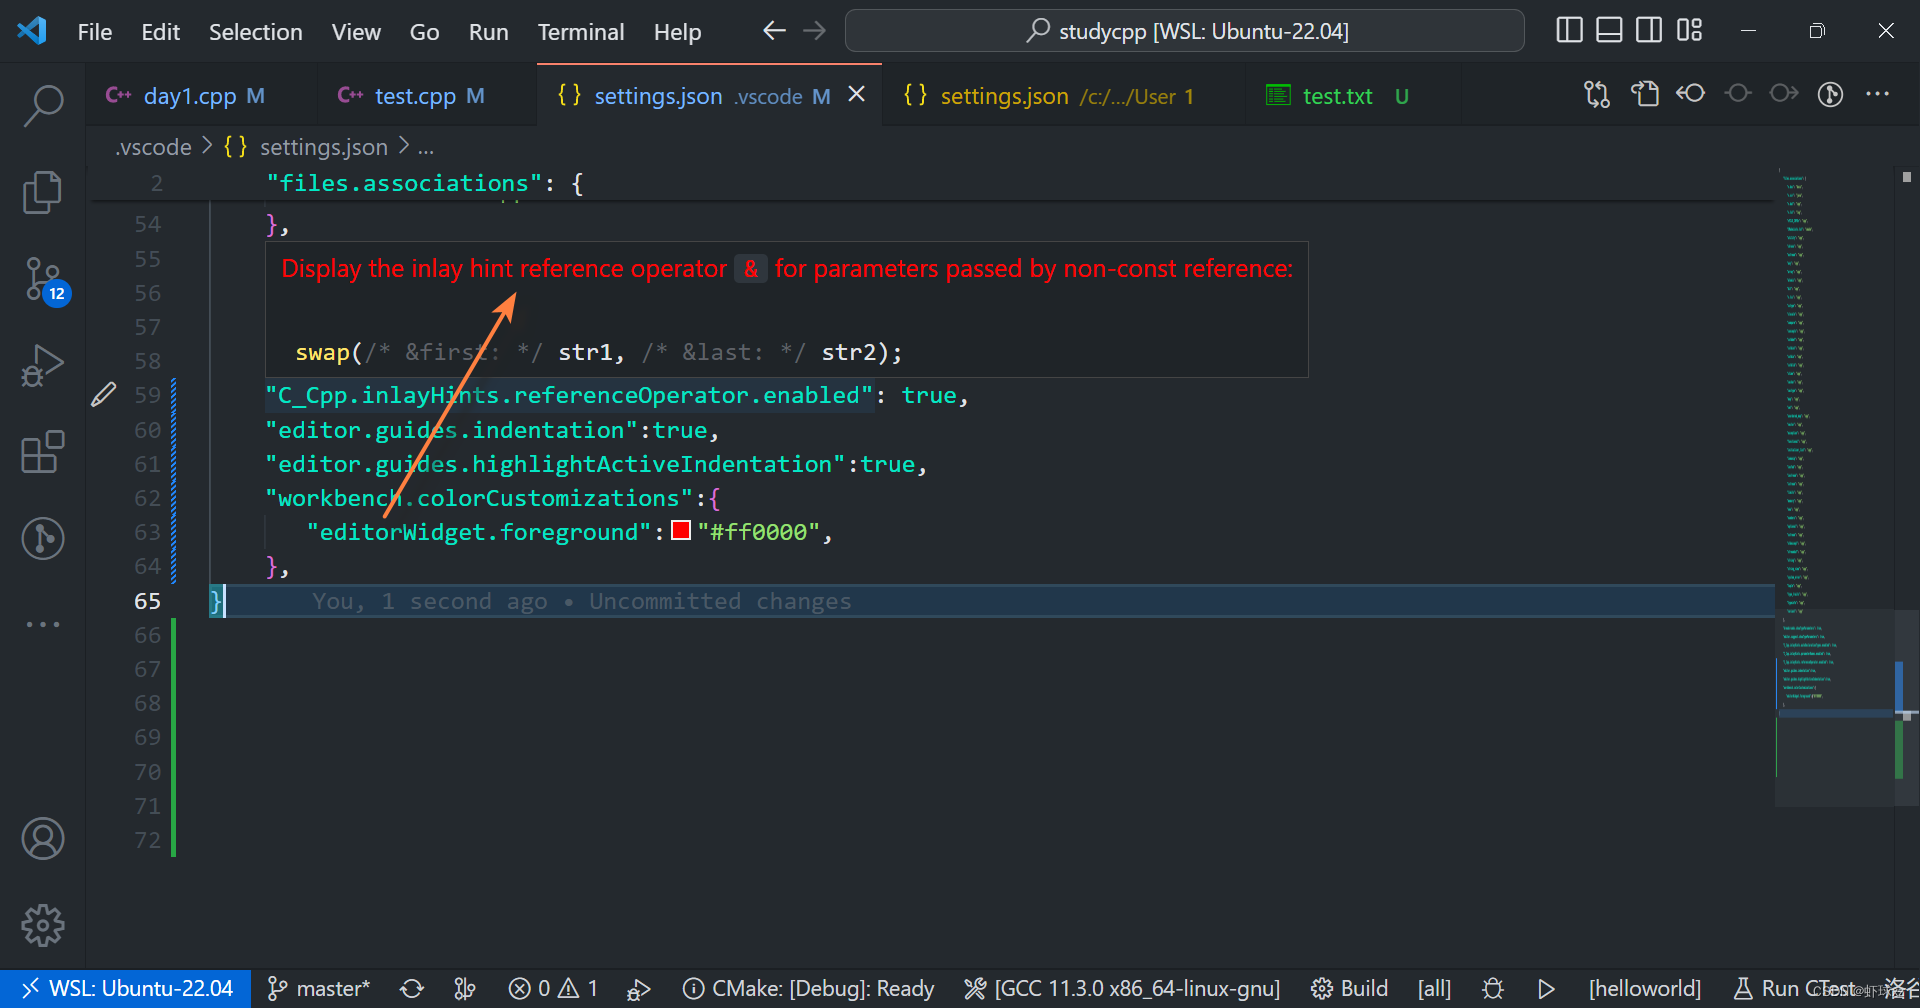
Task: Click the red #ff0000 color swatch
Action: 681,531
